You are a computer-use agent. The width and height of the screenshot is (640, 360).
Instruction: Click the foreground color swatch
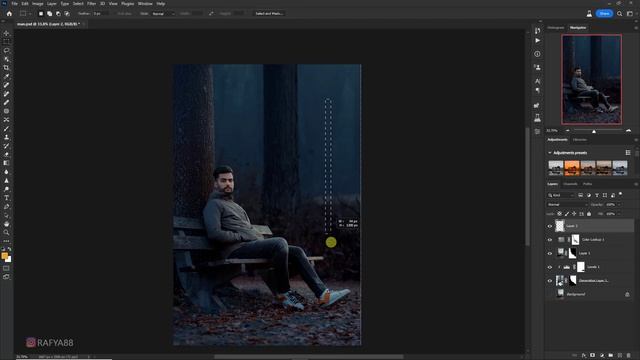[4, 256]
